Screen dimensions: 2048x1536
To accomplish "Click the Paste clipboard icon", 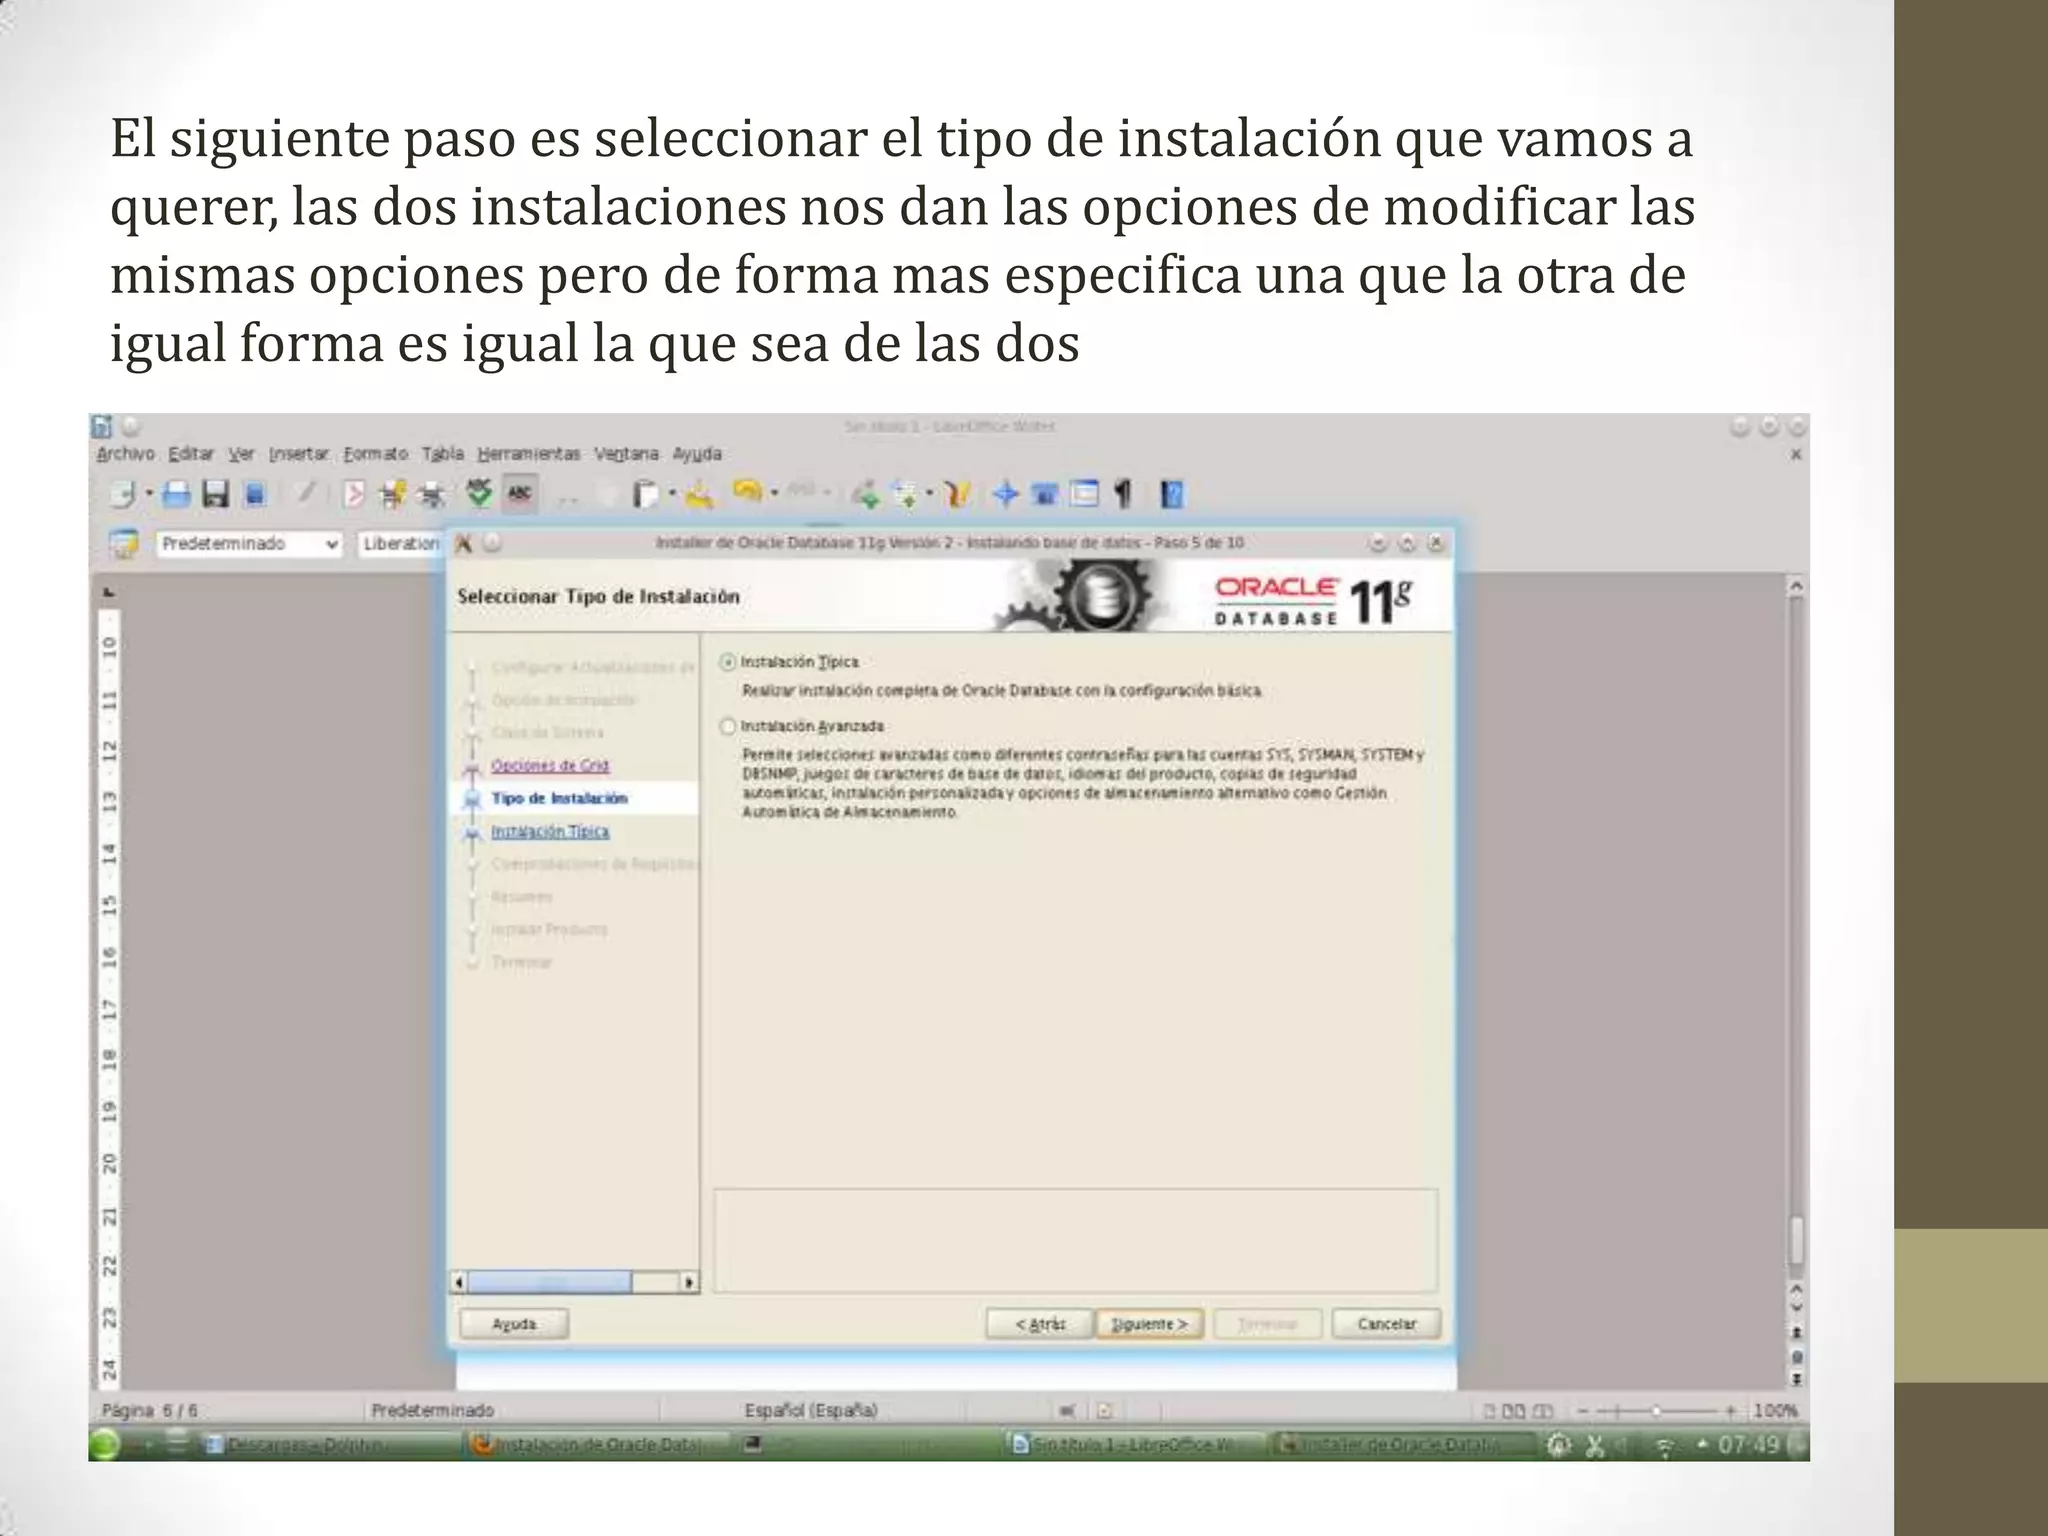I will (x=646, y=494).
